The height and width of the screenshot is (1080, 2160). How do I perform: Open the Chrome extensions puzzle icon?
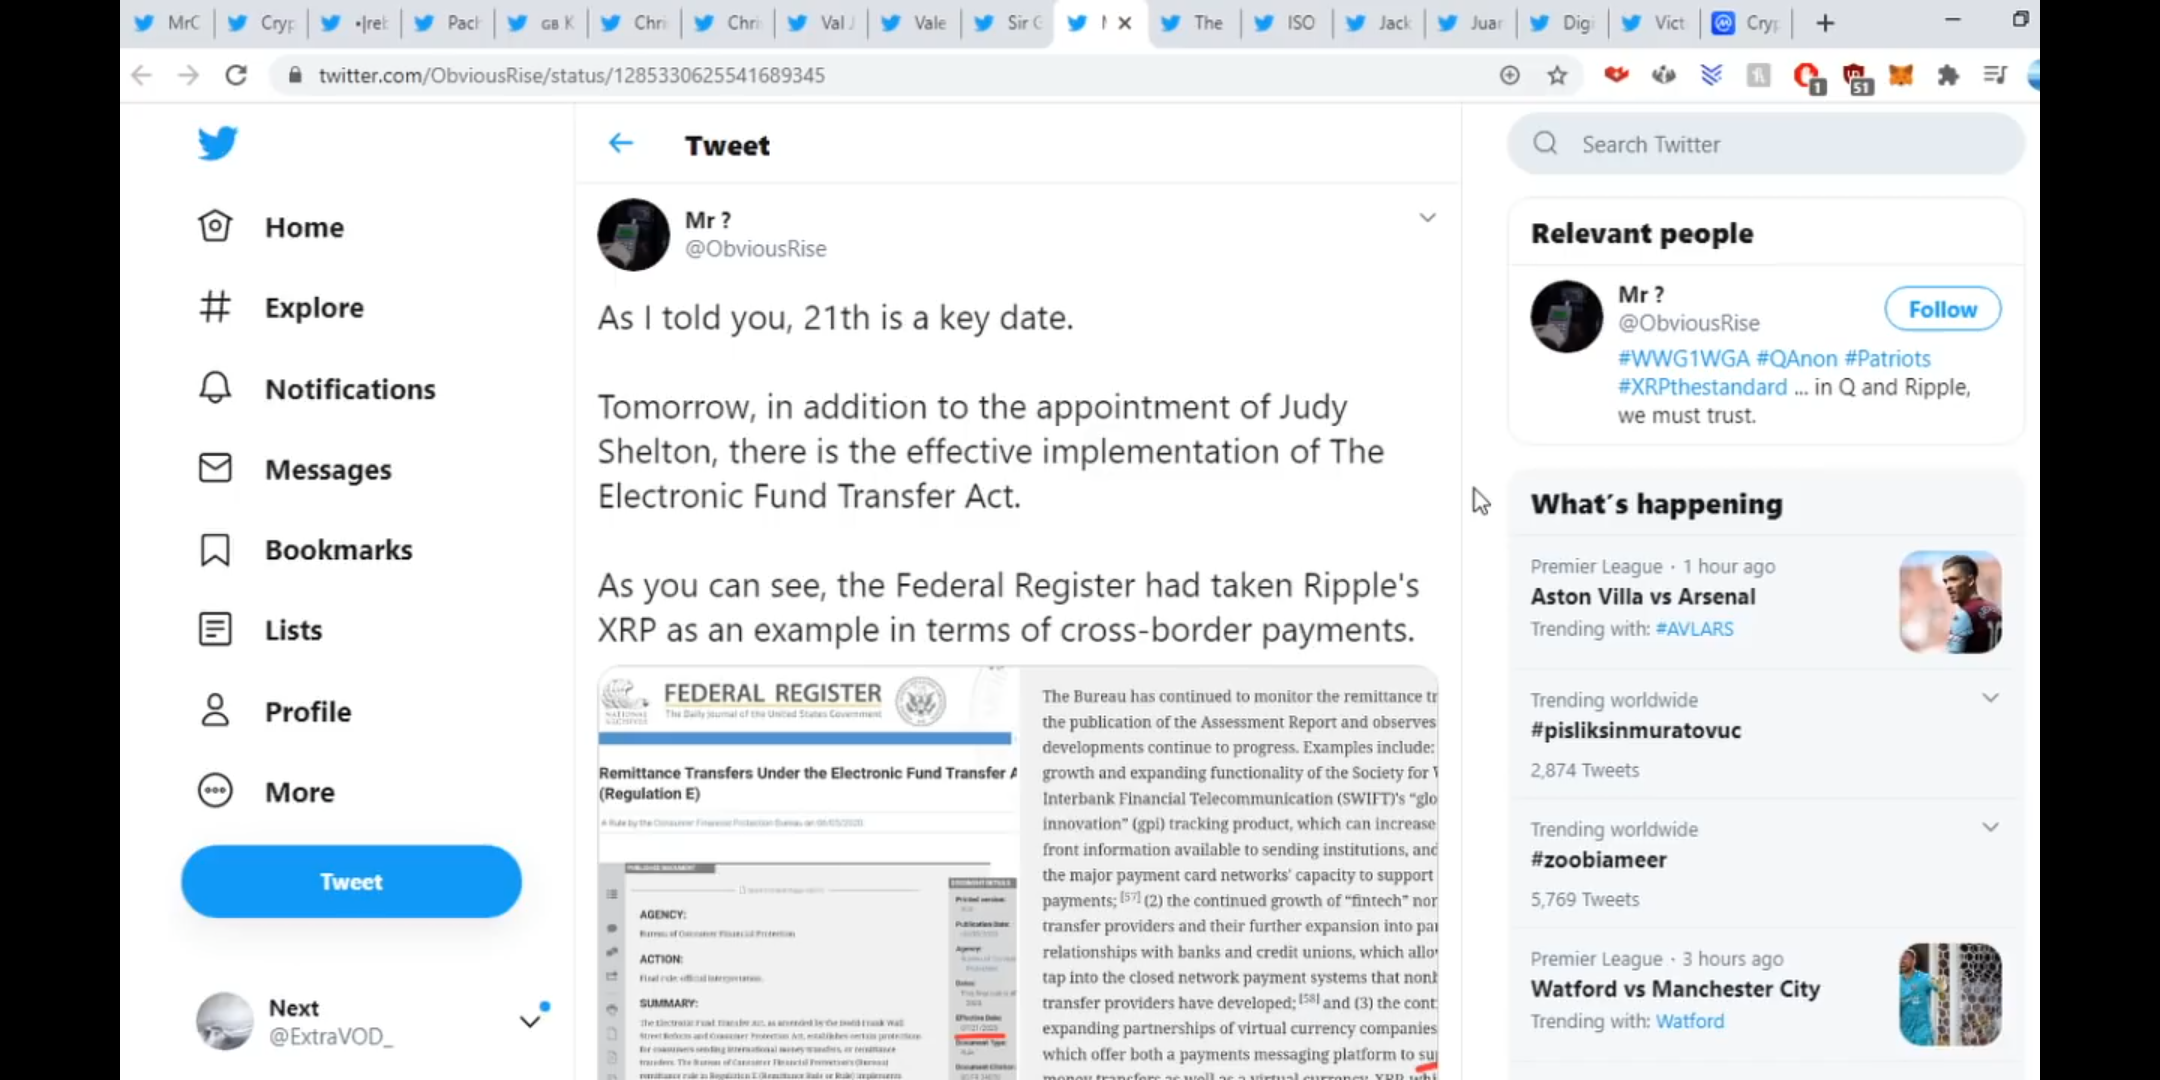point(1948,75)
